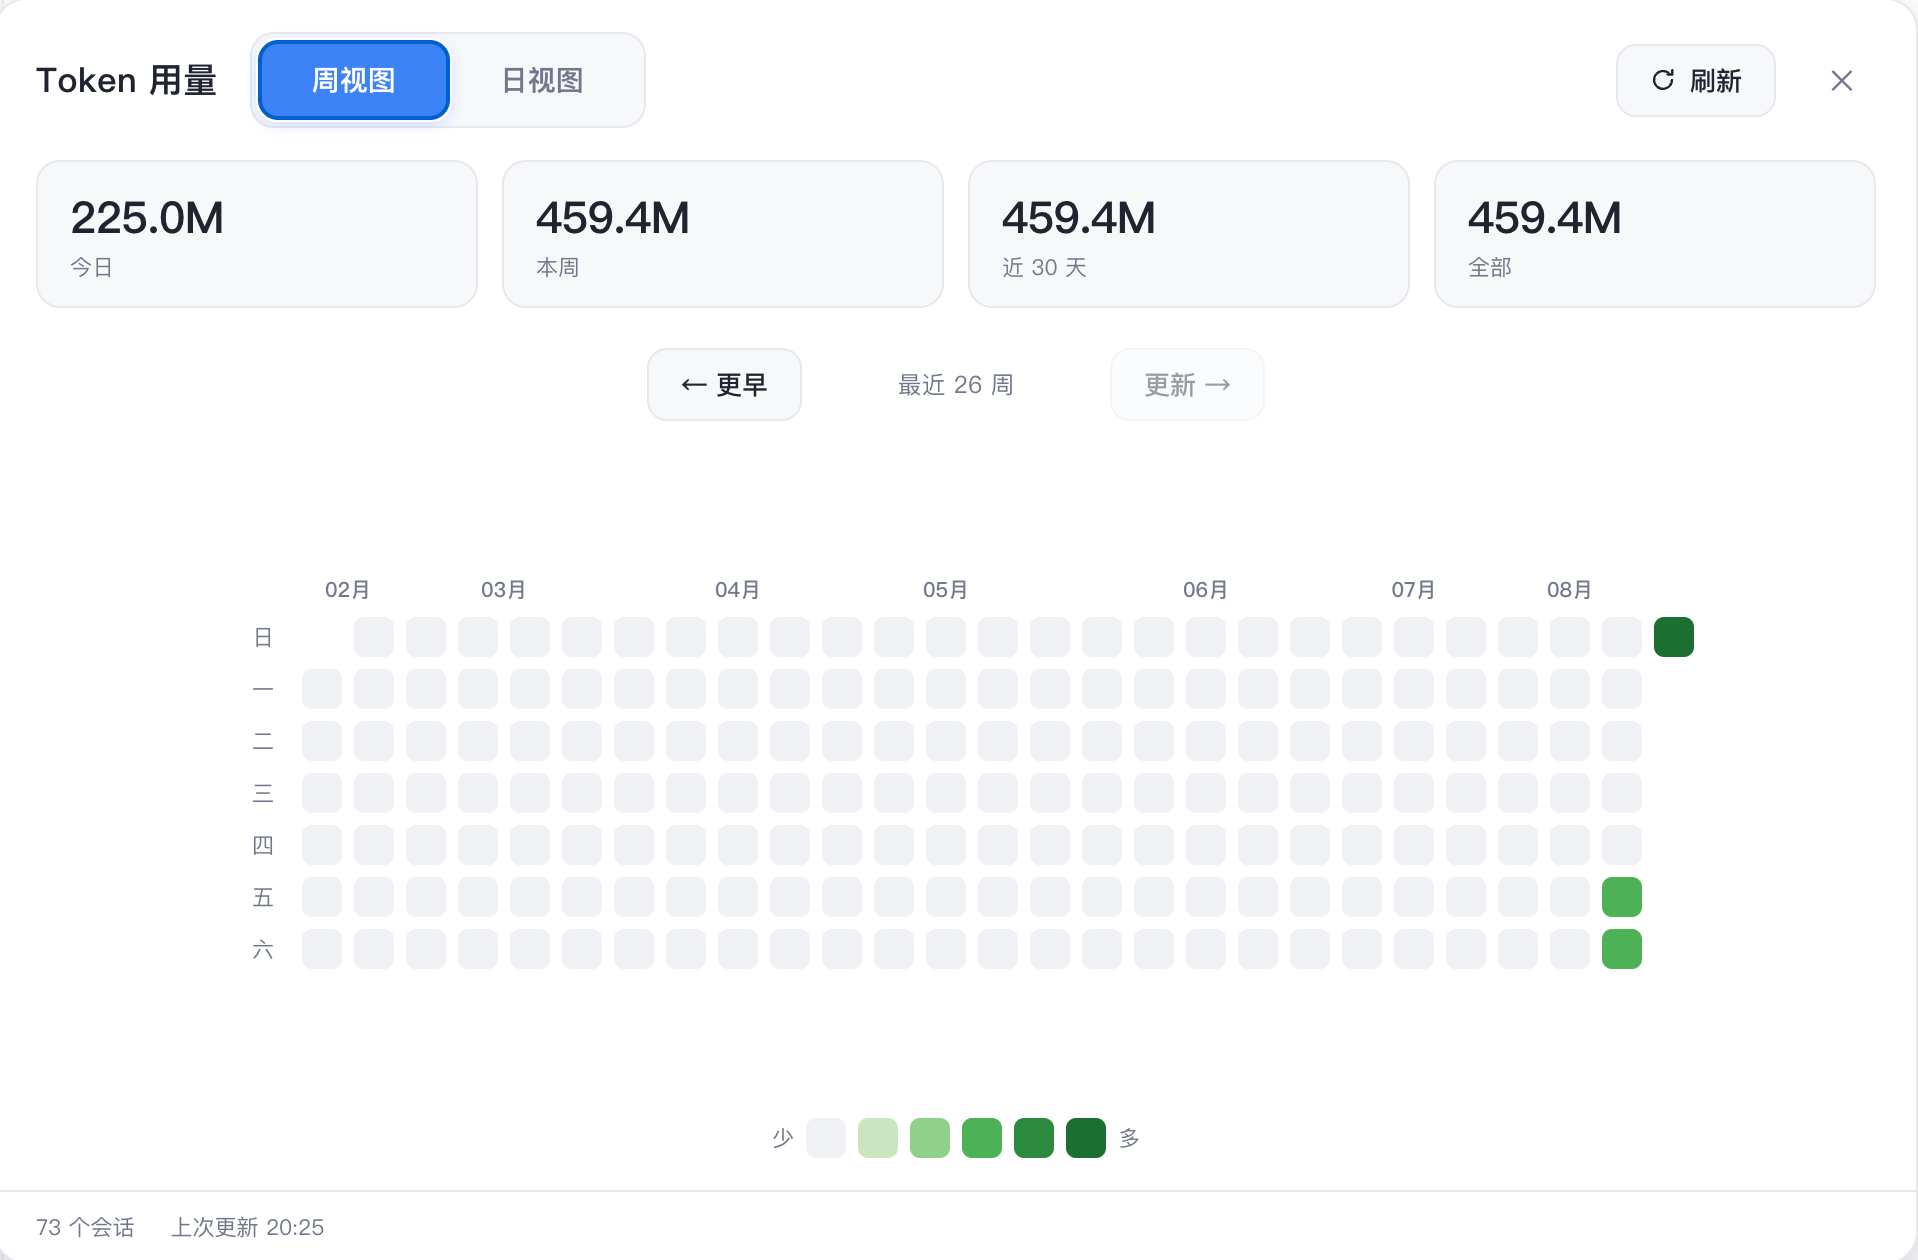The width and height of the screenshot is (1918, 1260).
Task: Close the Token 用量 dialog
Action: [x=1841, y=80]
